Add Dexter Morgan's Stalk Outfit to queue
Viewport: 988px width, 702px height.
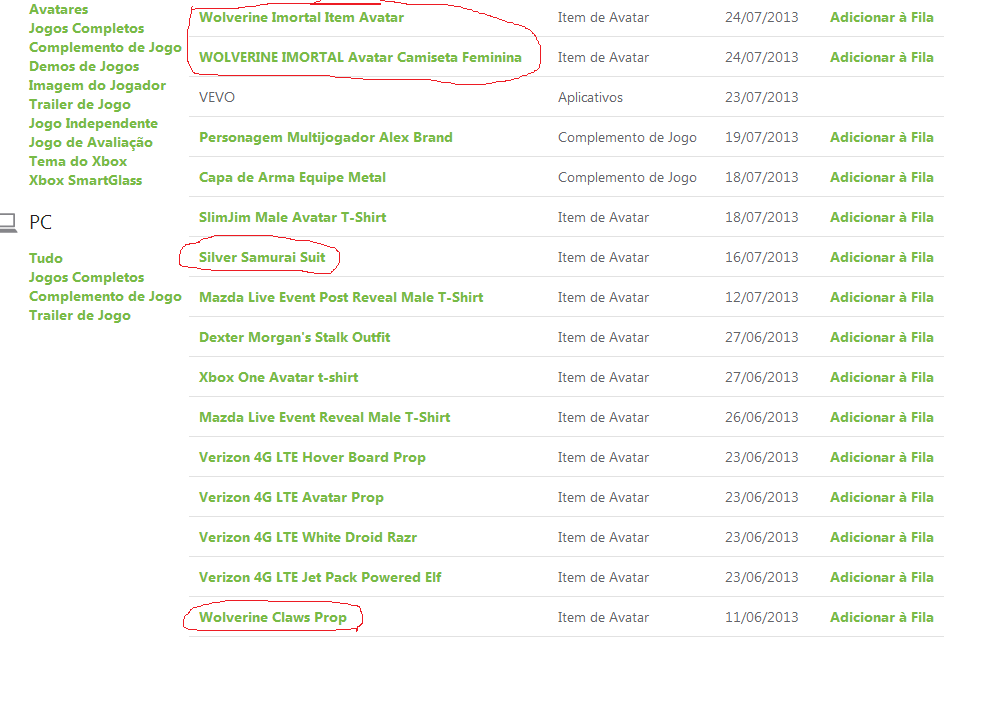[x=882, y=337]
